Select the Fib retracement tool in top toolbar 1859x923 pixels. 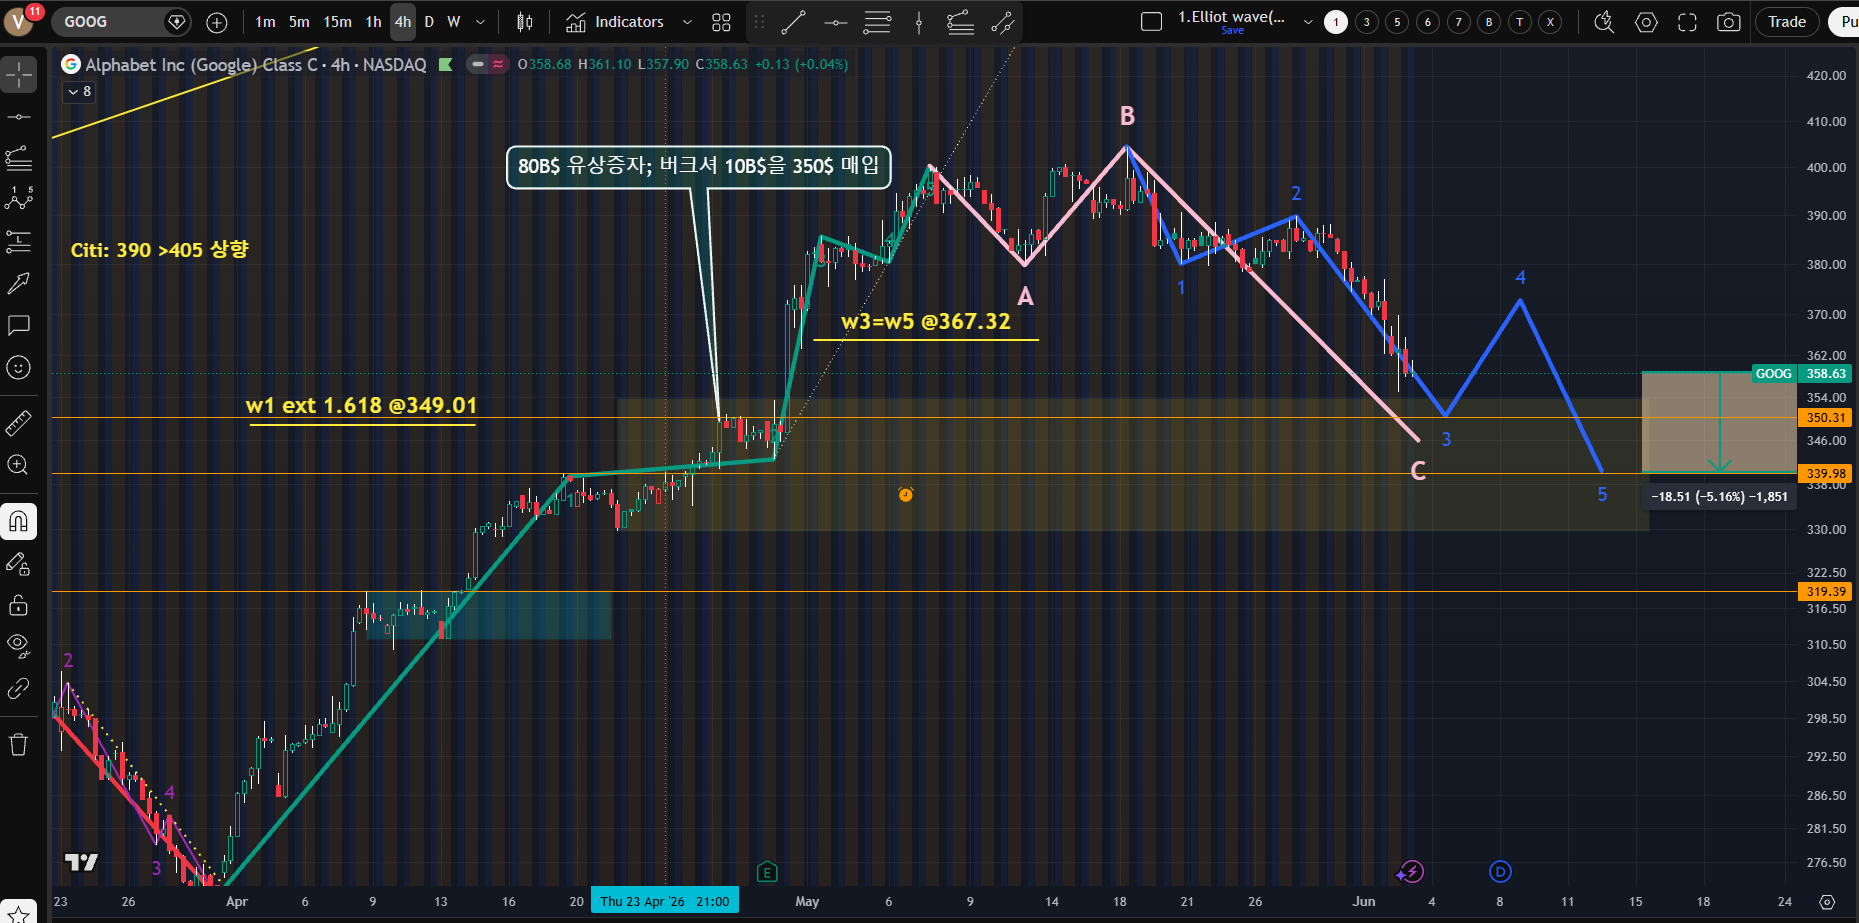877,22
